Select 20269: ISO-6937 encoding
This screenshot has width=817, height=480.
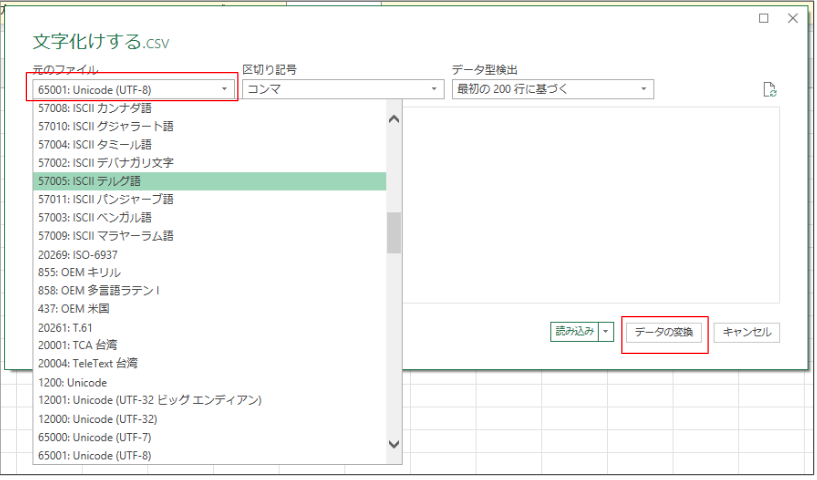(x=209, y=255)
